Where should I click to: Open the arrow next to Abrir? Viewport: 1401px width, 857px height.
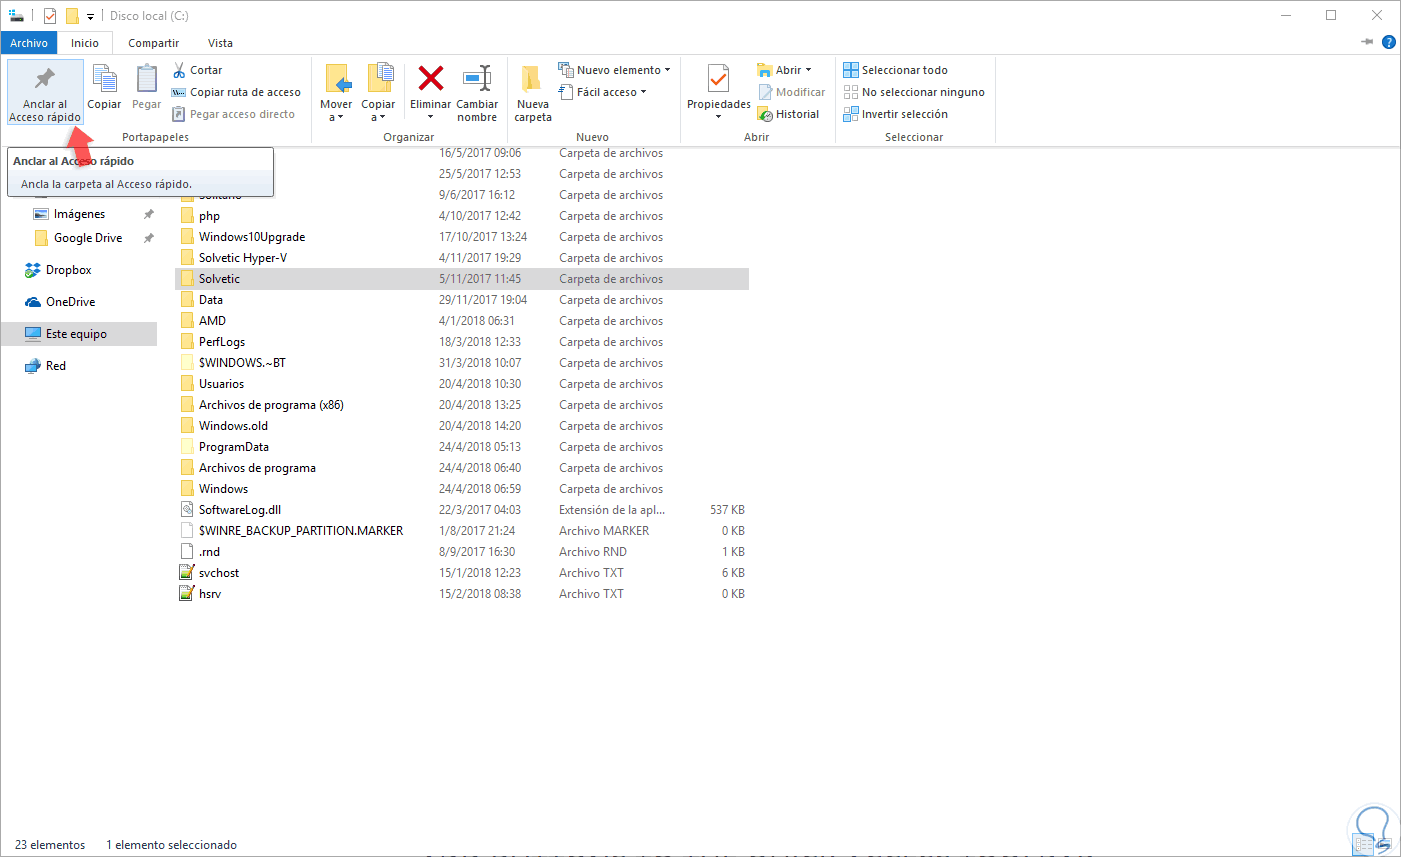tap(808, 70)
